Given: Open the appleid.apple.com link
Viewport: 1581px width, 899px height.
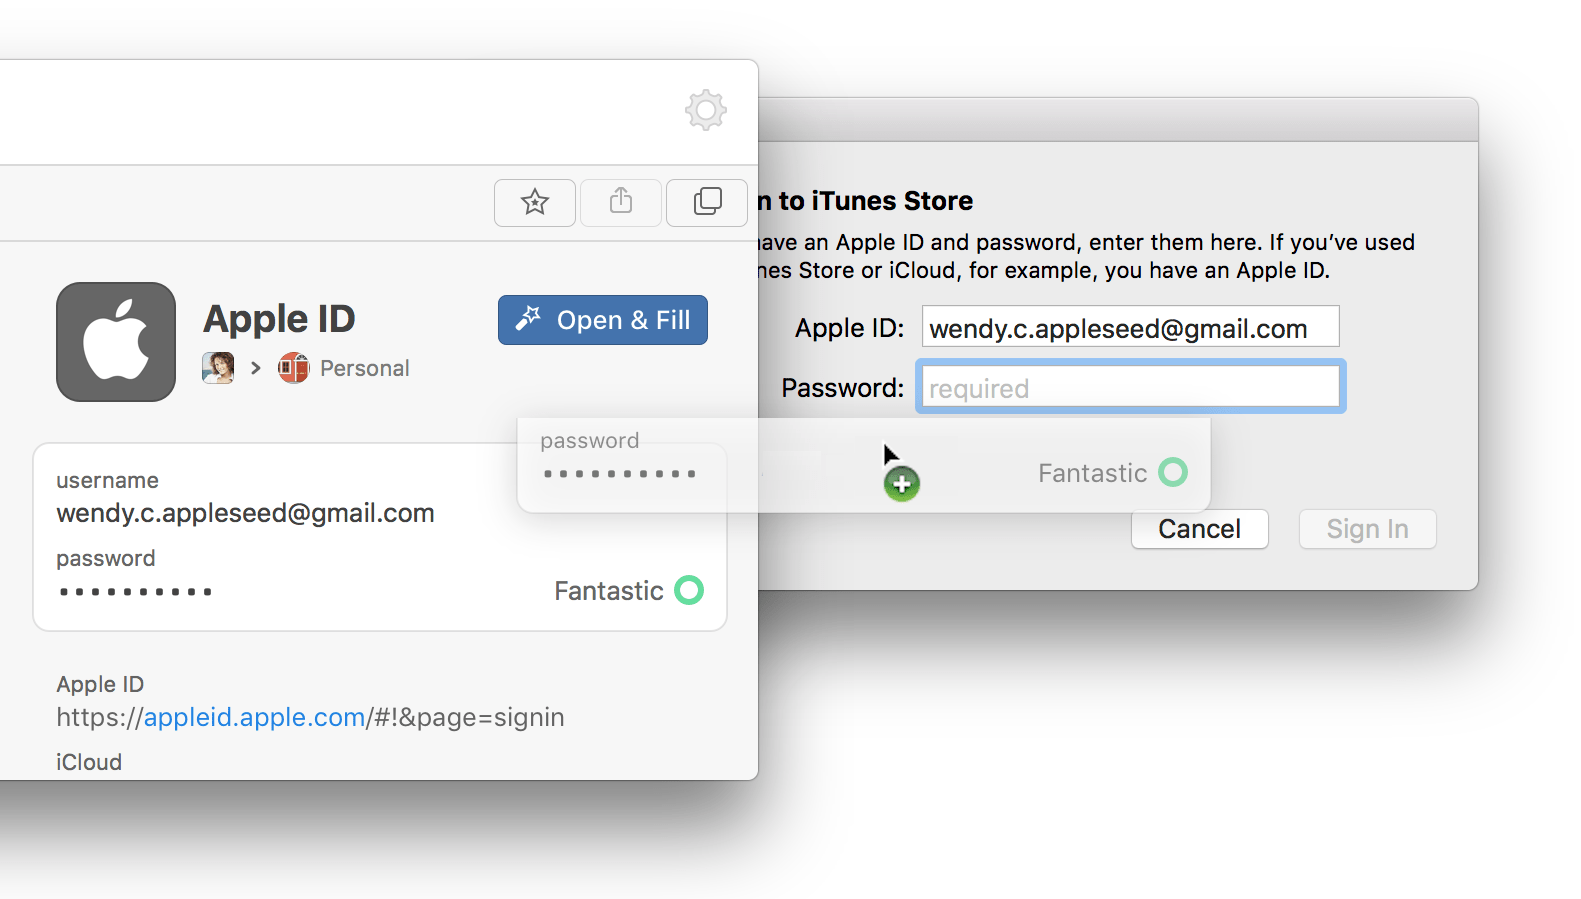Looking at the screenshot, I should pyautogui.click(x=255, y=717).
